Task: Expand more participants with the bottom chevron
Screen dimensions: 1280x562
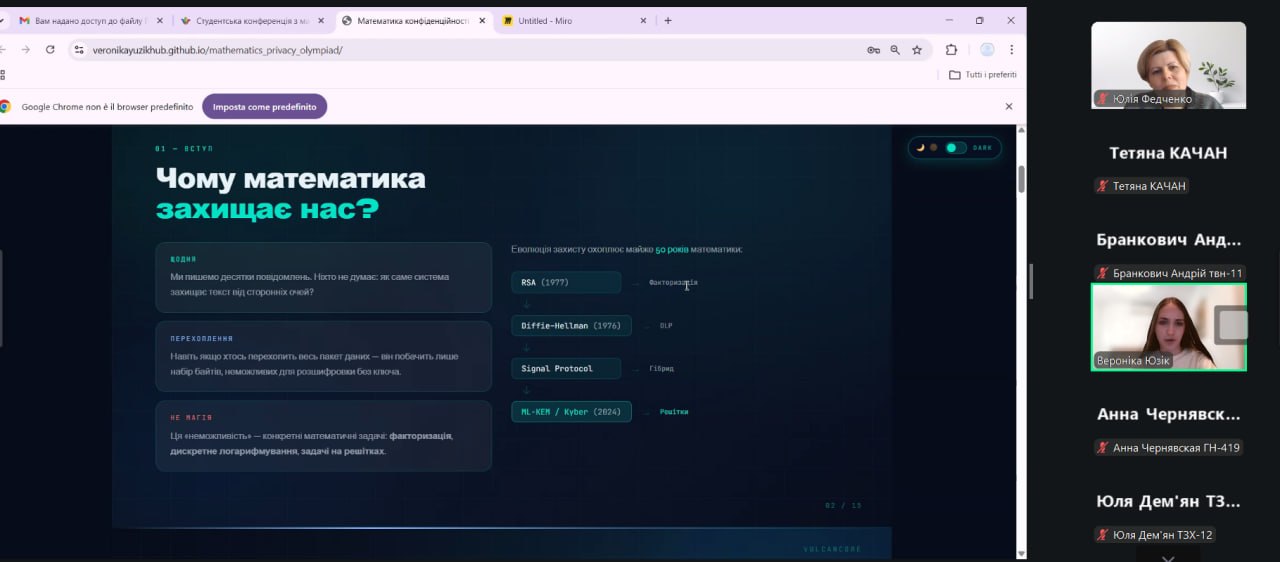Action: click(1167, 556)
